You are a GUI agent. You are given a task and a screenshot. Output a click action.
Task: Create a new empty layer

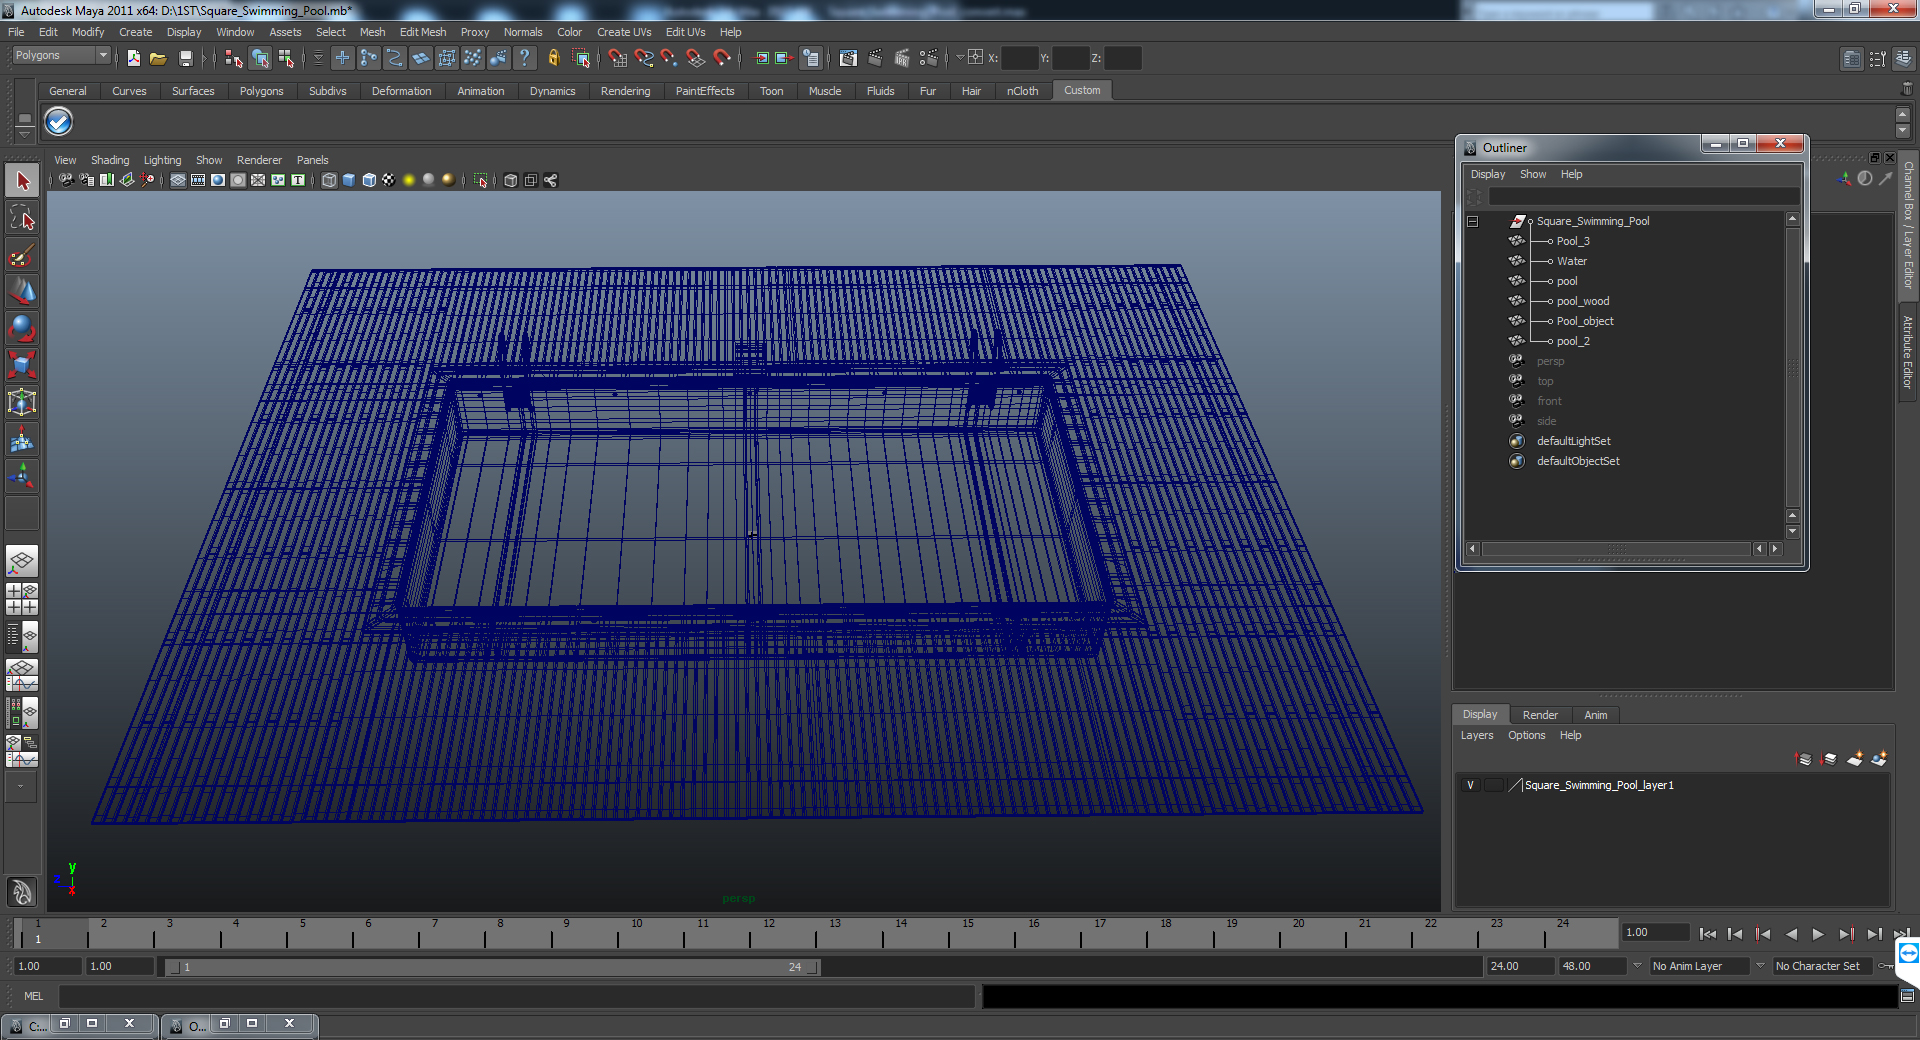pyautogui.click(x=1855, y=759)
